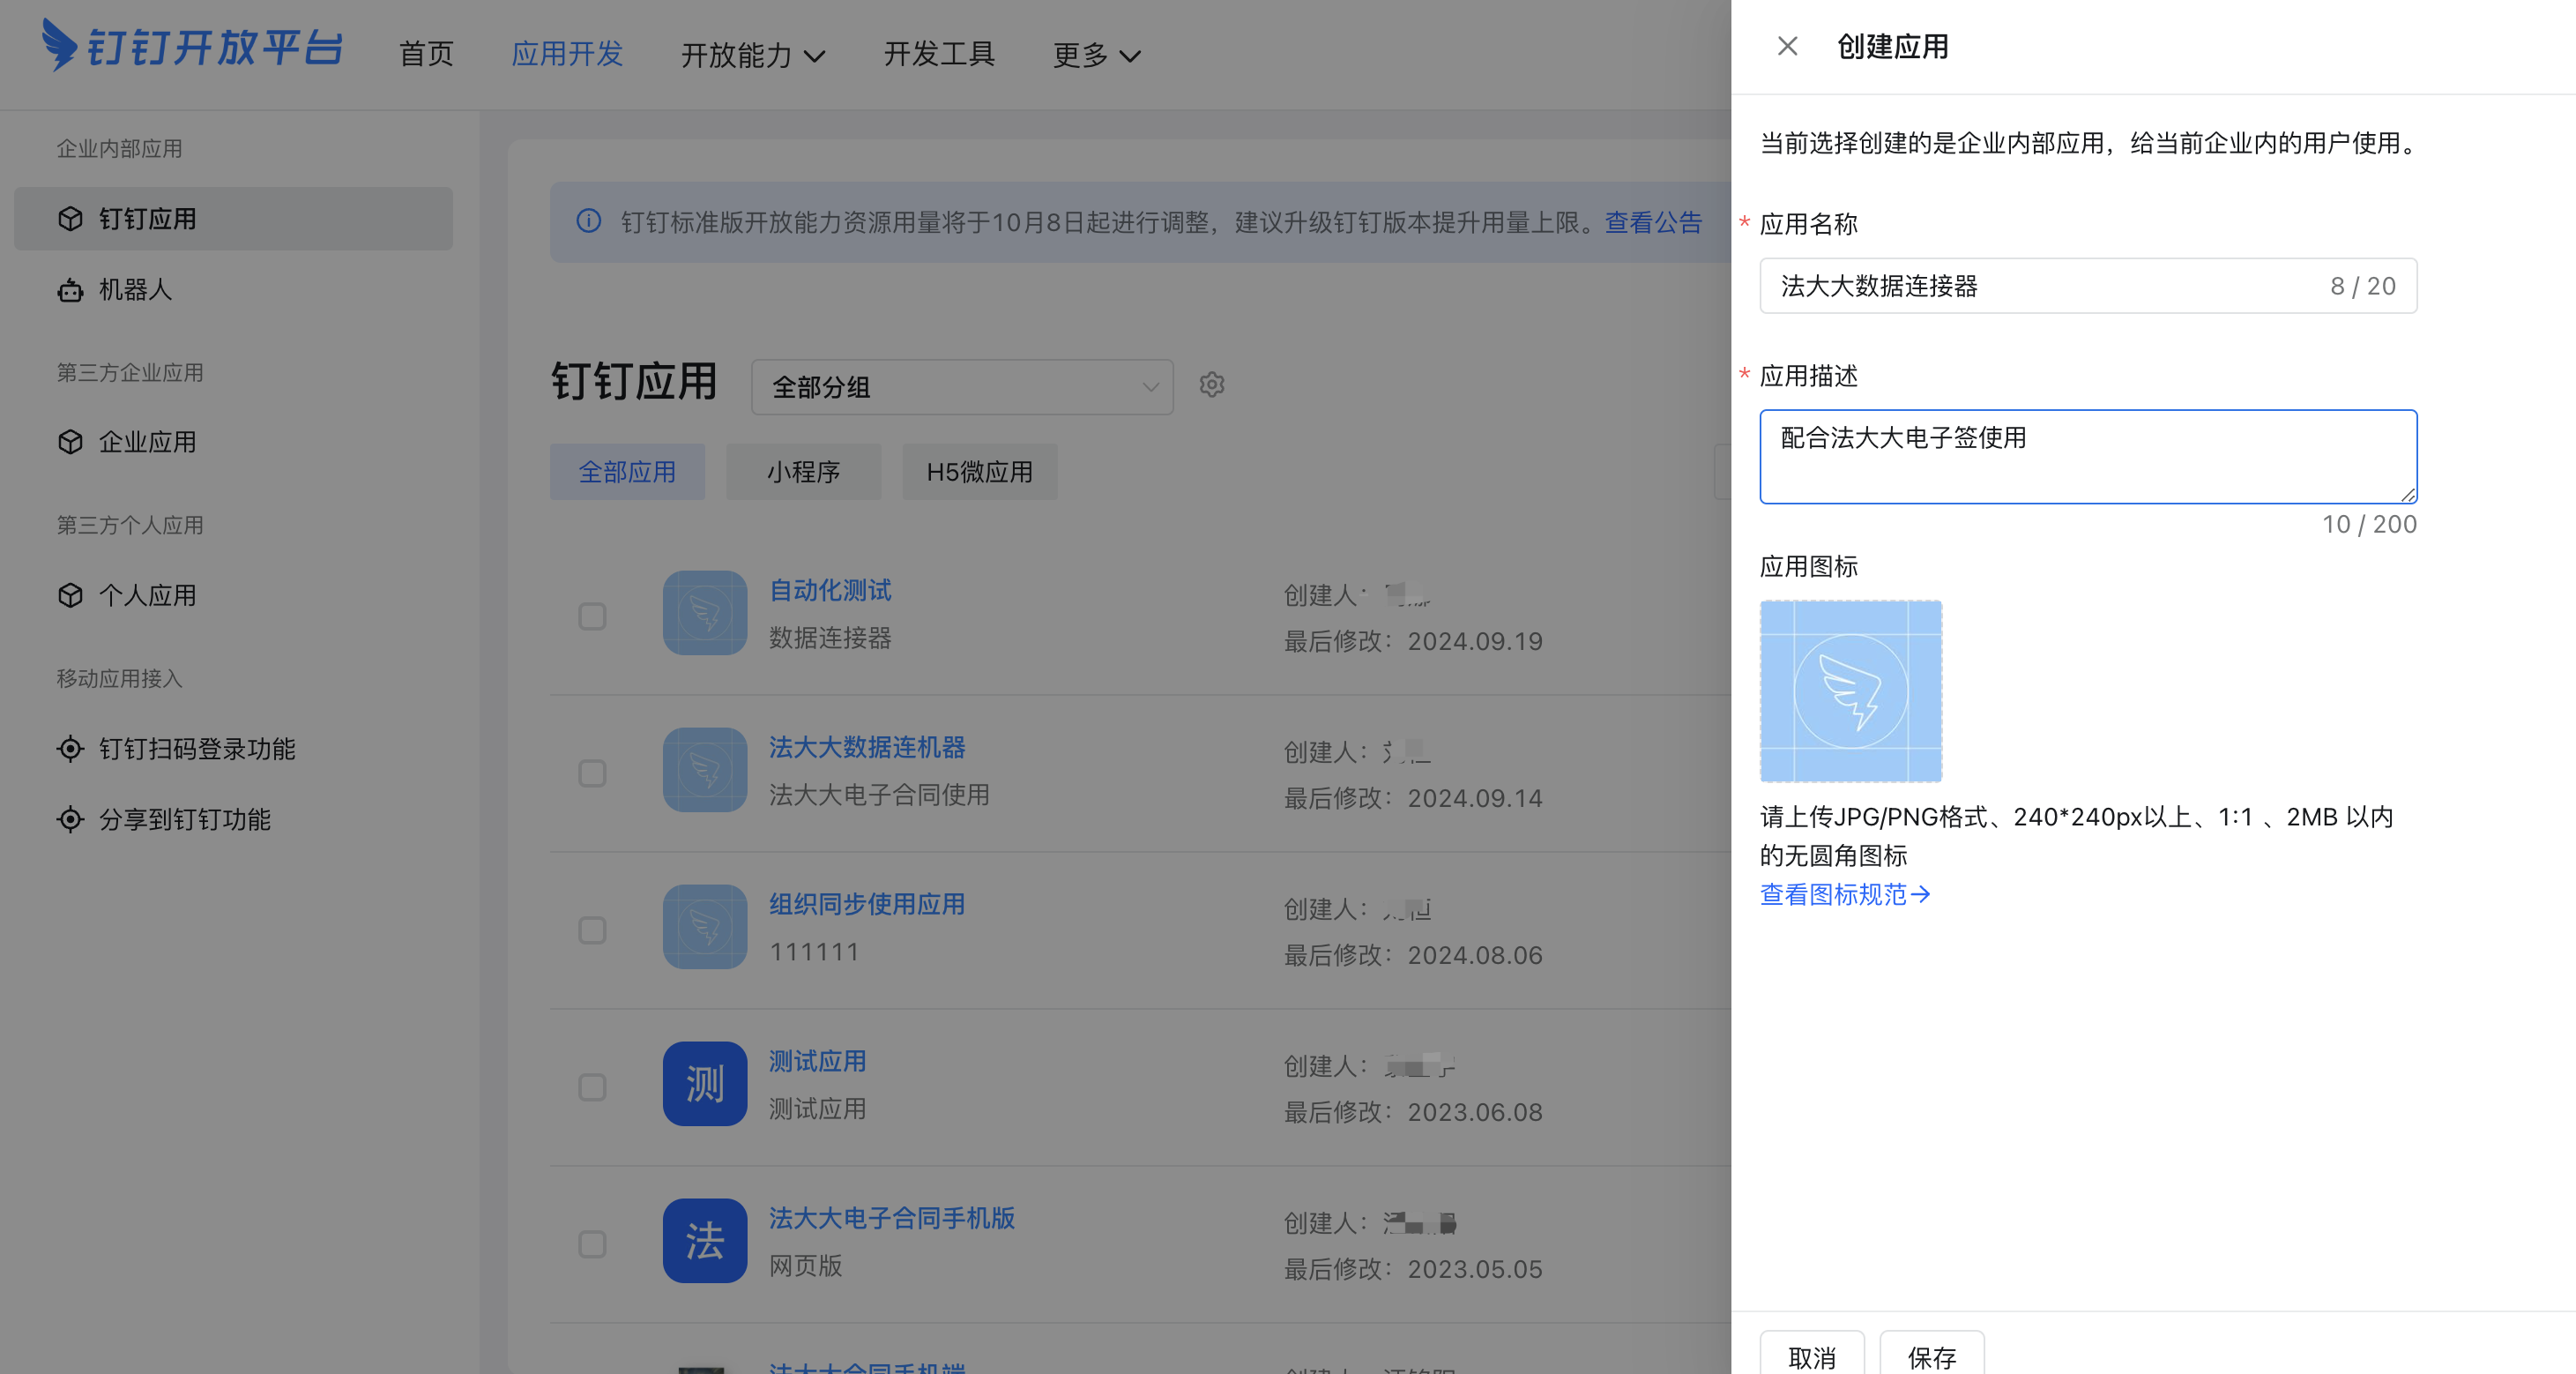Click the 111111 description text
Screen dimensions: 2576x1374
click(814, 952)
